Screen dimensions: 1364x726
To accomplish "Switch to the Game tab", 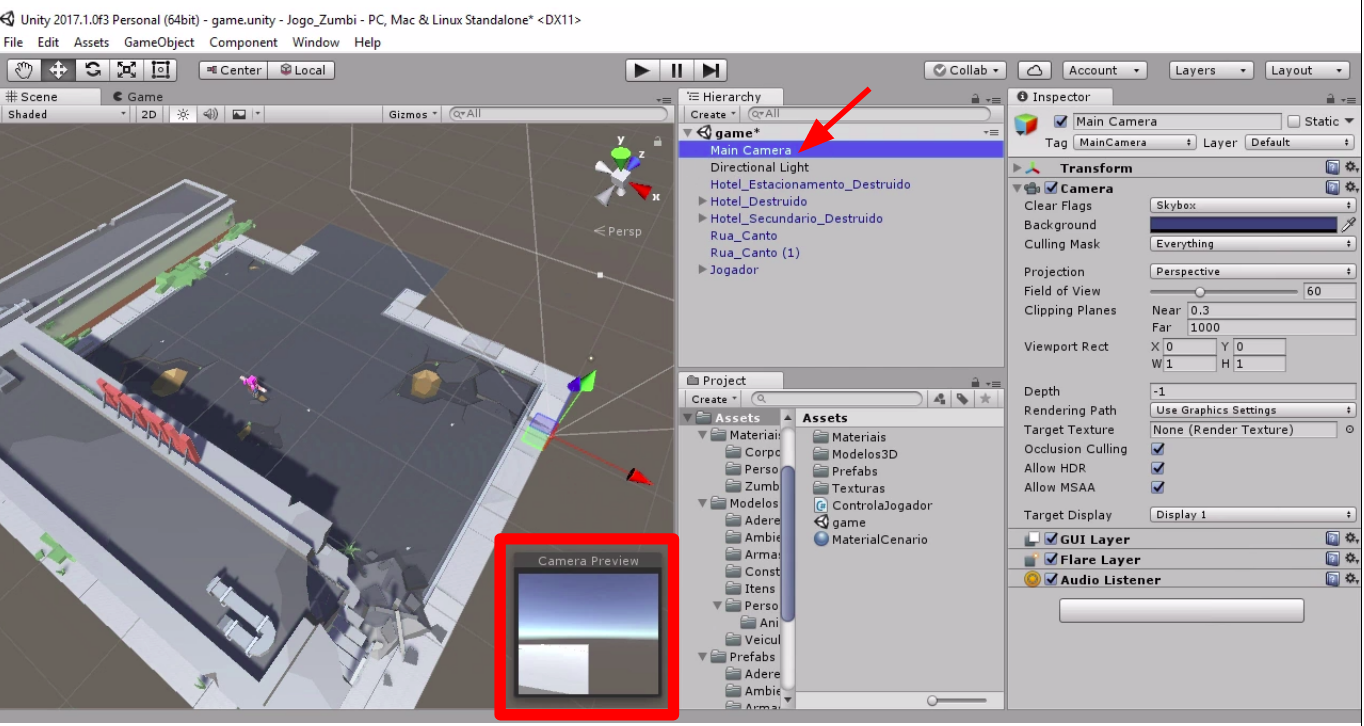I will (x=144, y=97).
